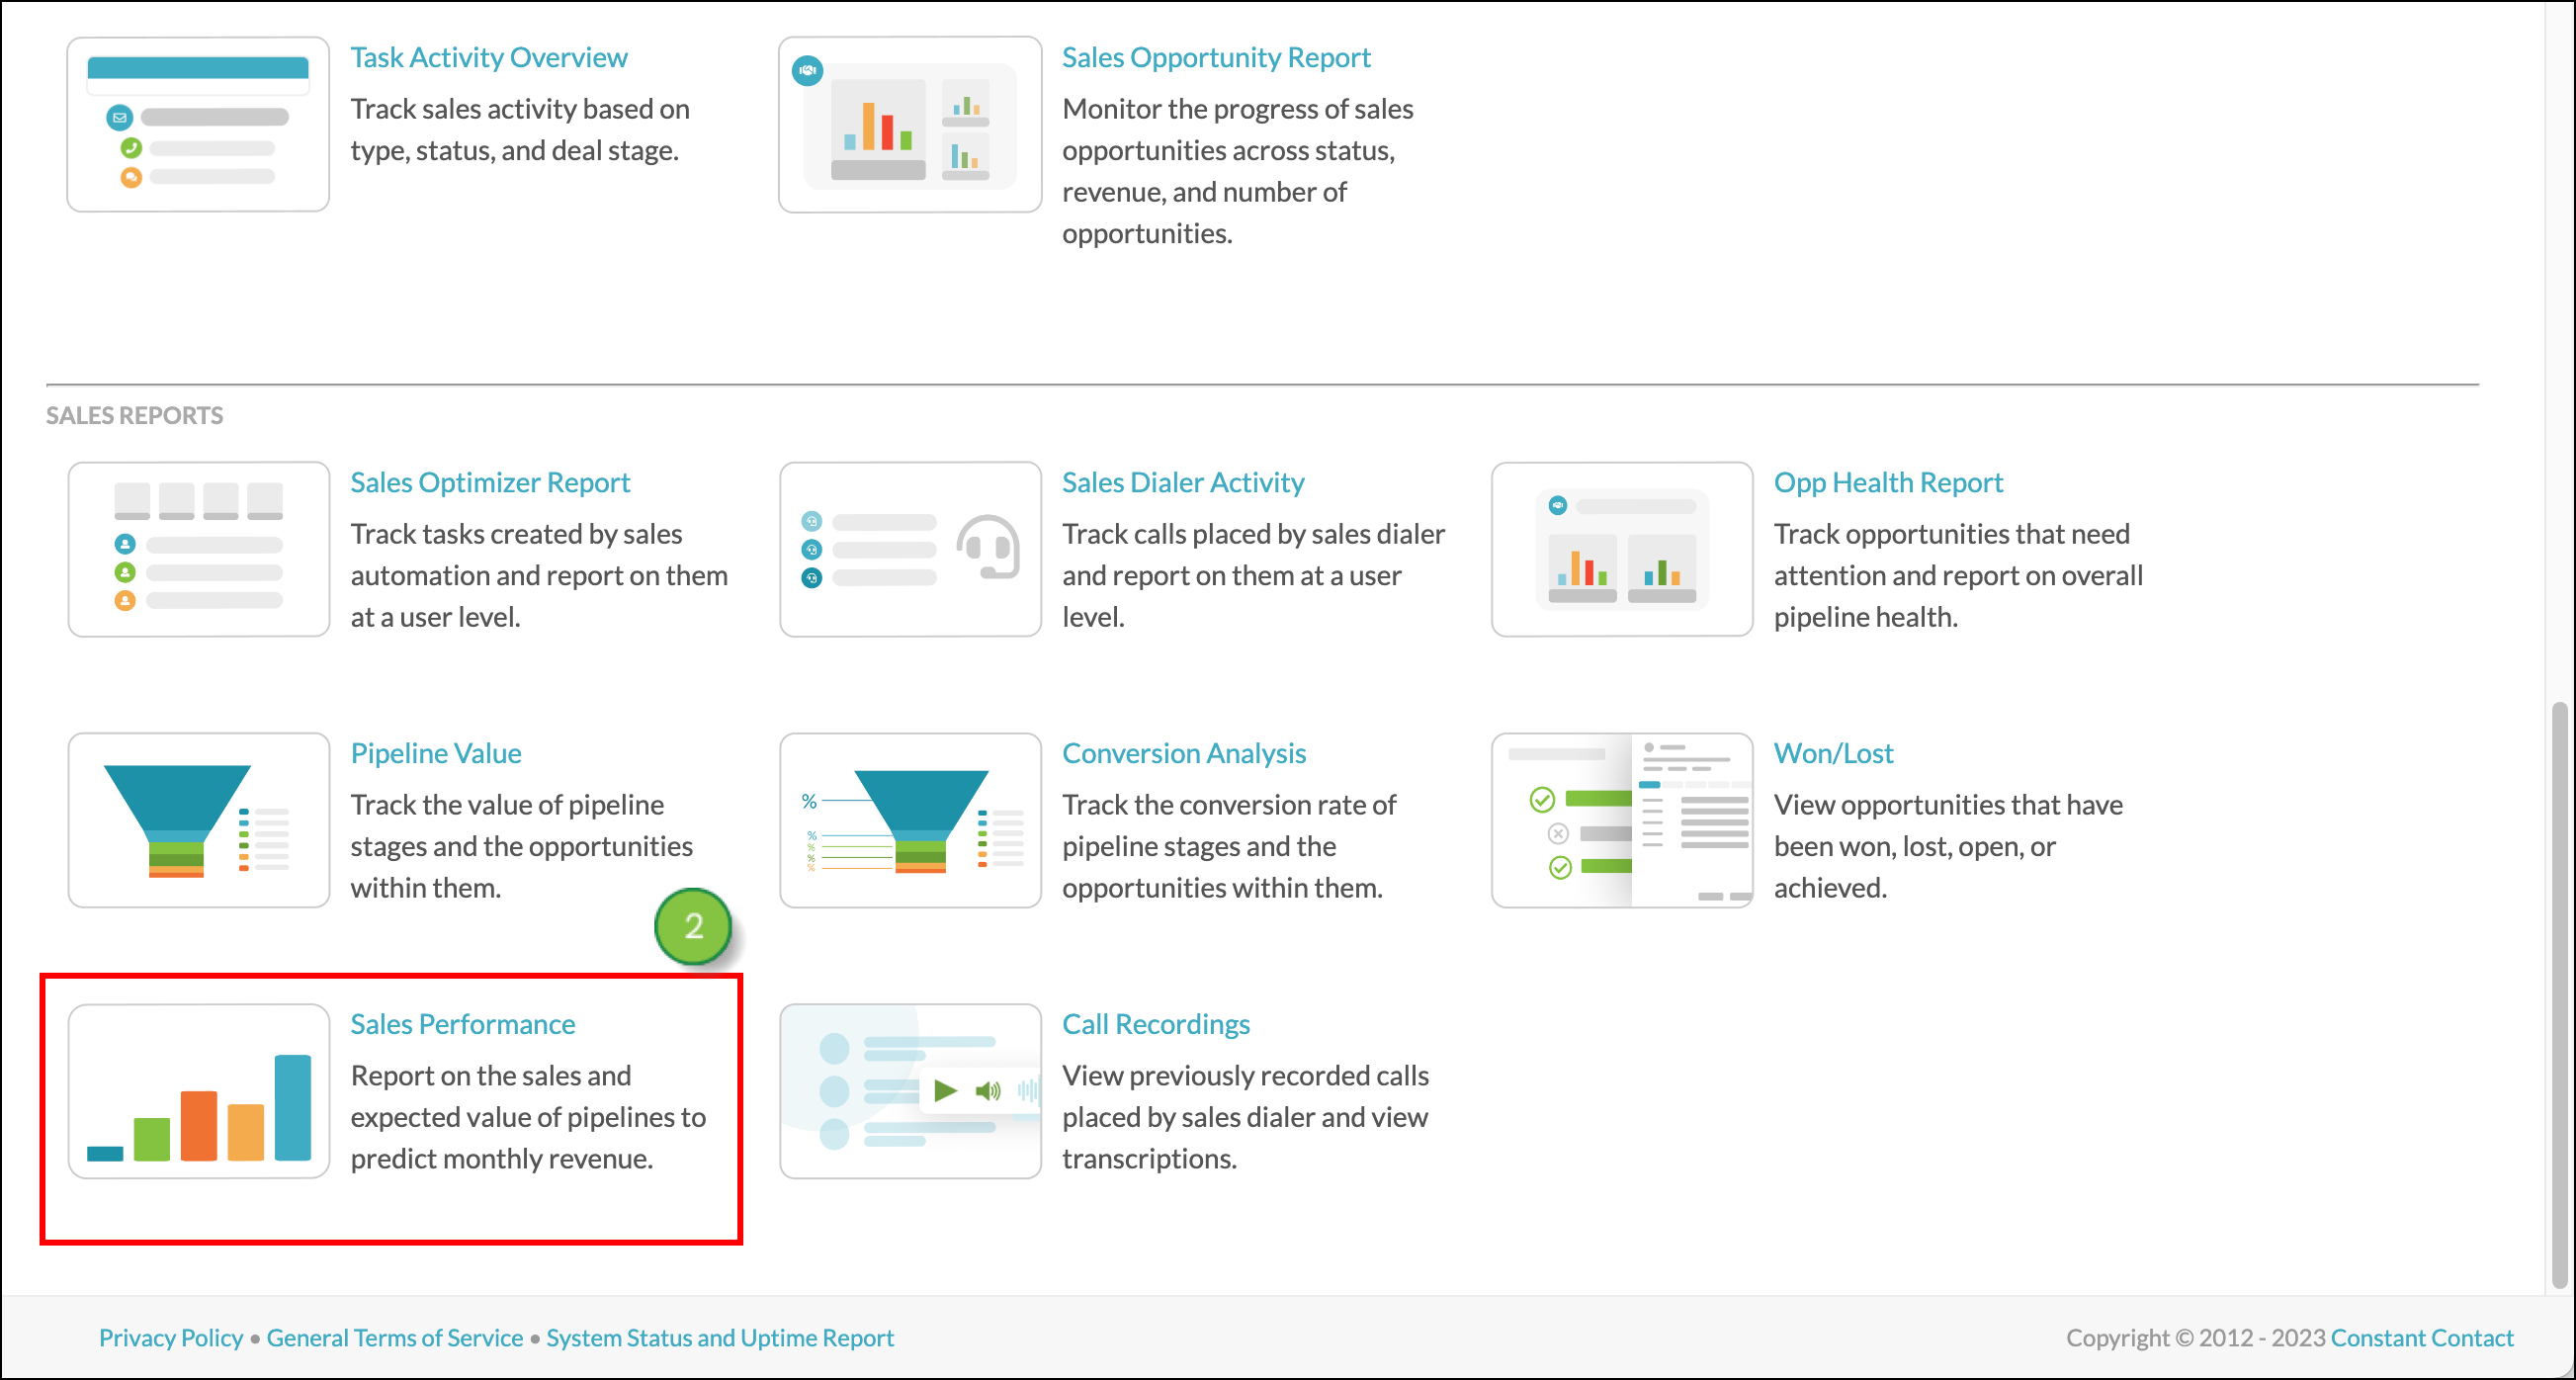The height and width of the screenshot is (1380, 2576).
Task: Click the page vertical scrollbar thumb
Action: [x=2559, y=995]
